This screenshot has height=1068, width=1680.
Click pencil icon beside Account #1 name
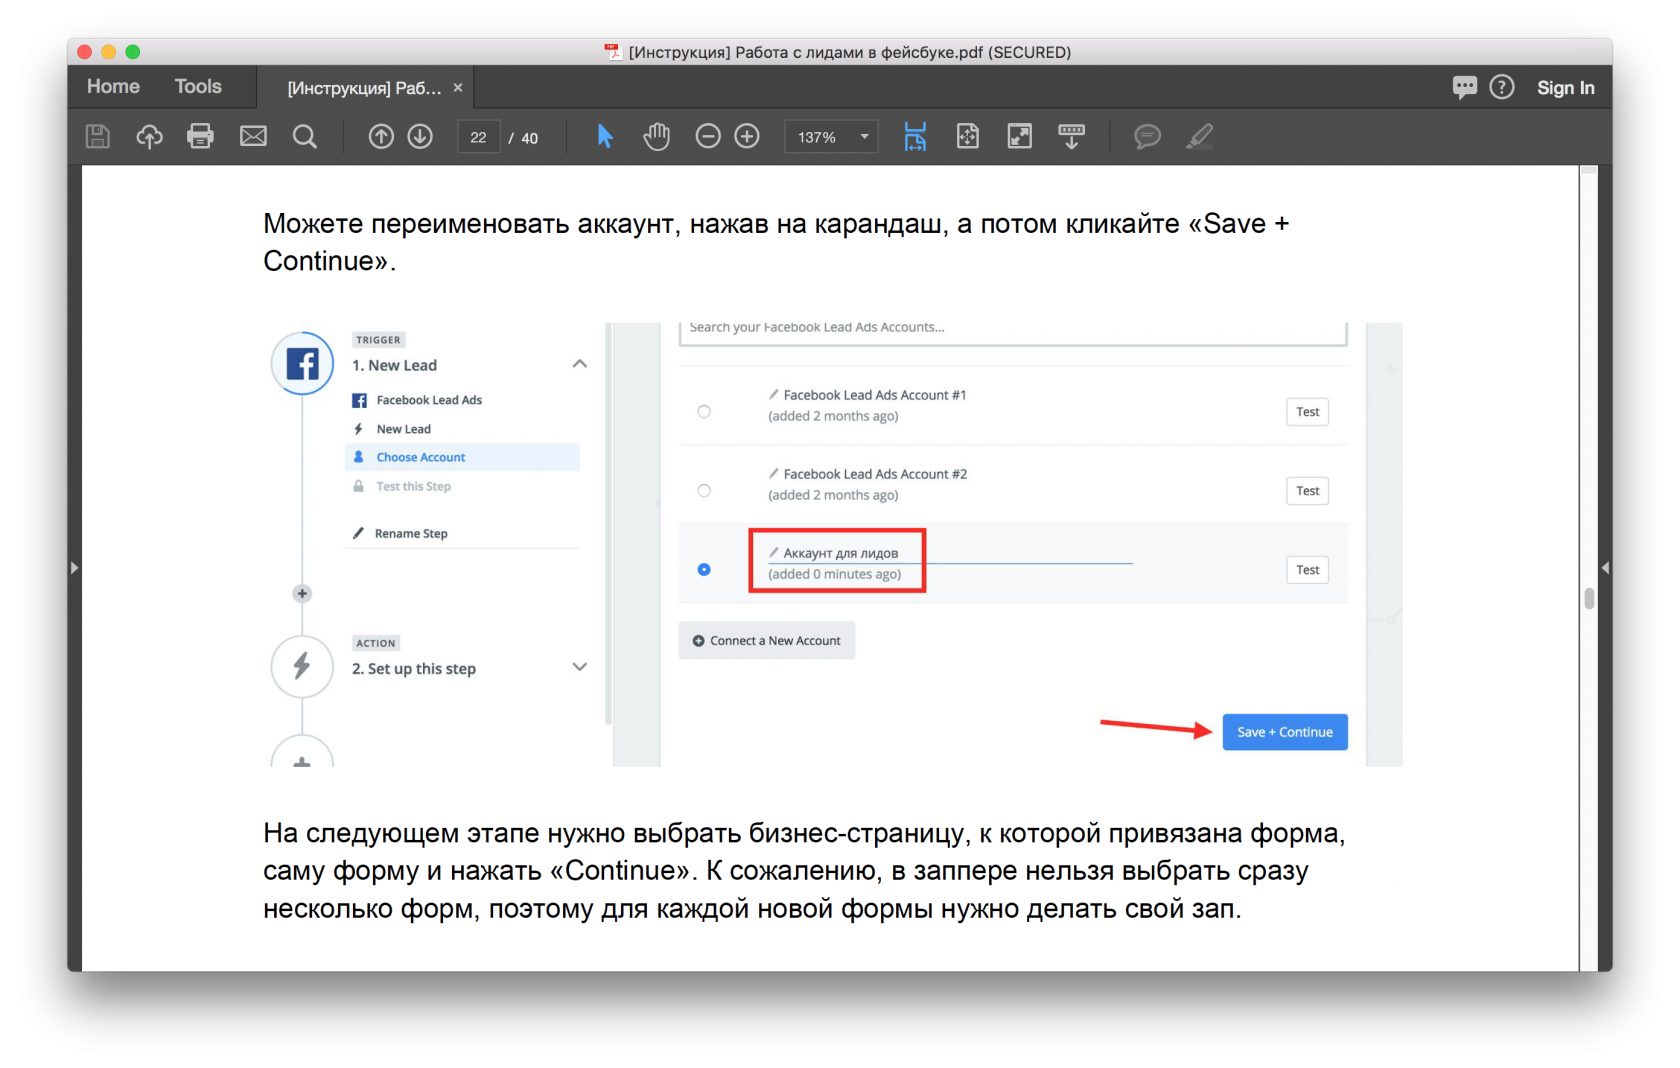[773, 394]
